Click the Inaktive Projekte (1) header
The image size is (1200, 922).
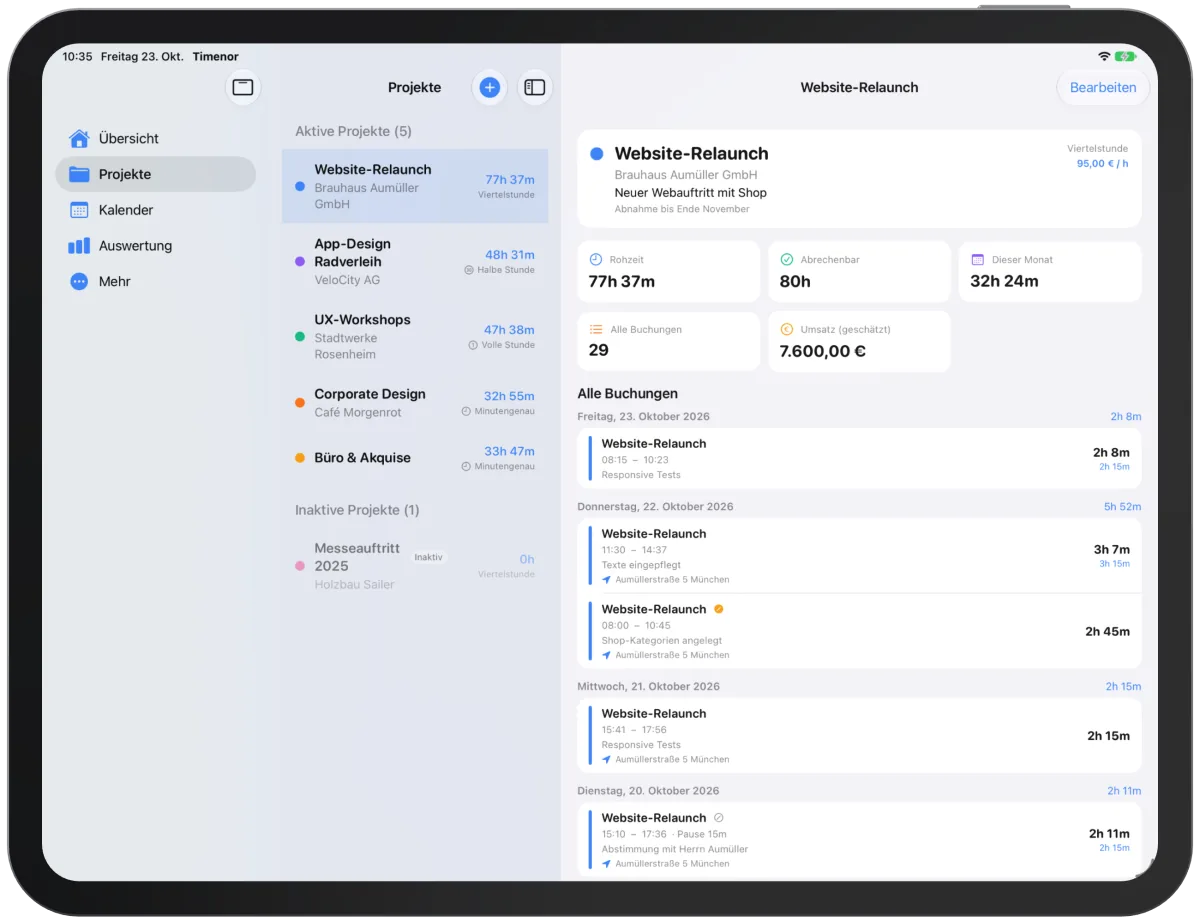[357, 510]
